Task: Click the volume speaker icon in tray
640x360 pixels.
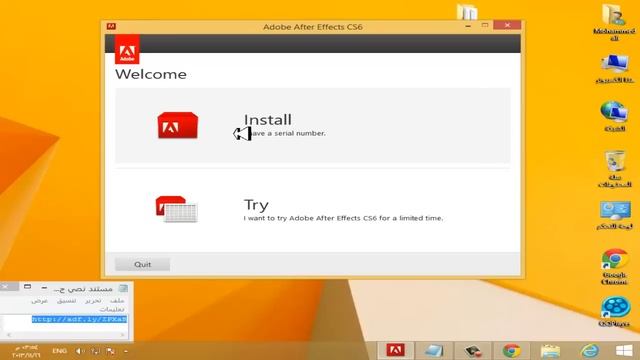Action: [x=80, y=351]
